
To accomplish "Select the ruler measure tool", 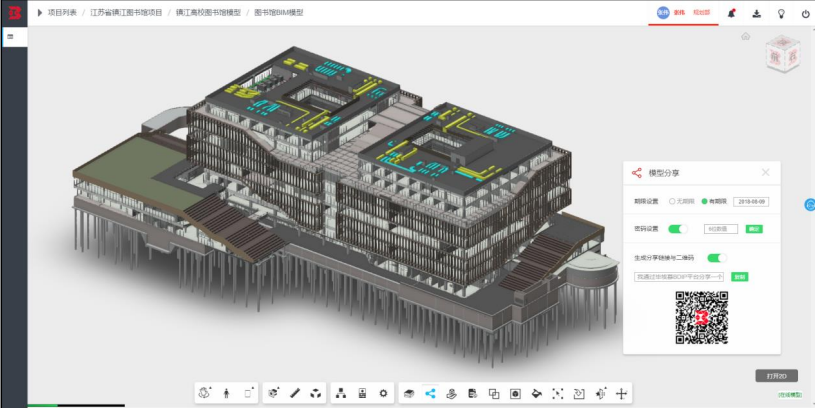I will coord(295,393).
